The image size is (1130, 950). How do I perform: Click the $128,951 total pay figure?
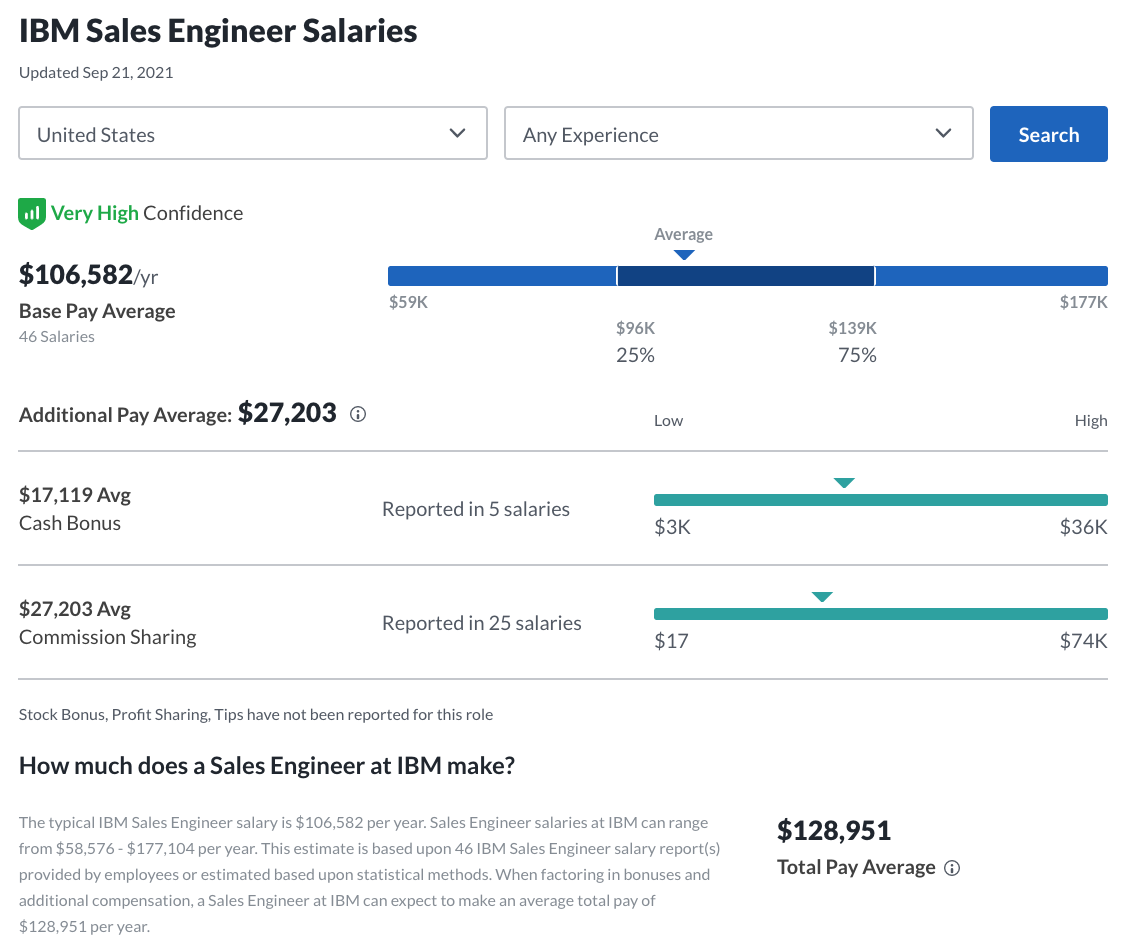pyautogui.click(x=834, y=830)
